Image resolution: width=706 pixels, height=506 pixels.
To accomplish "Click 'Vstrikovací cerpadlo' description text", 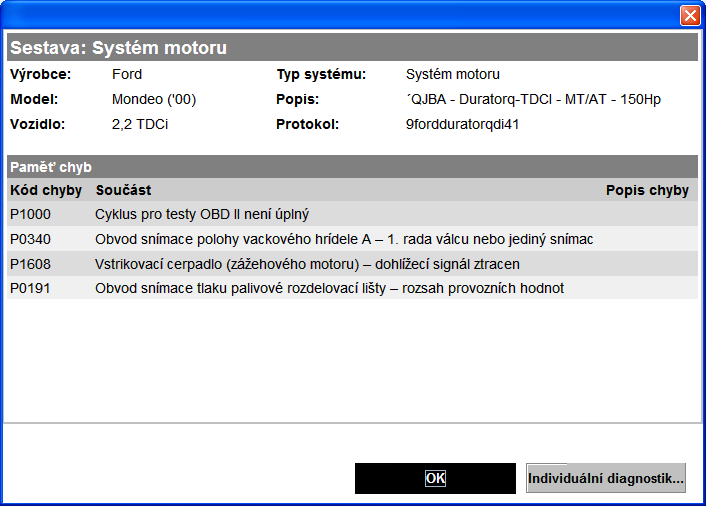I will click(307, 264).
